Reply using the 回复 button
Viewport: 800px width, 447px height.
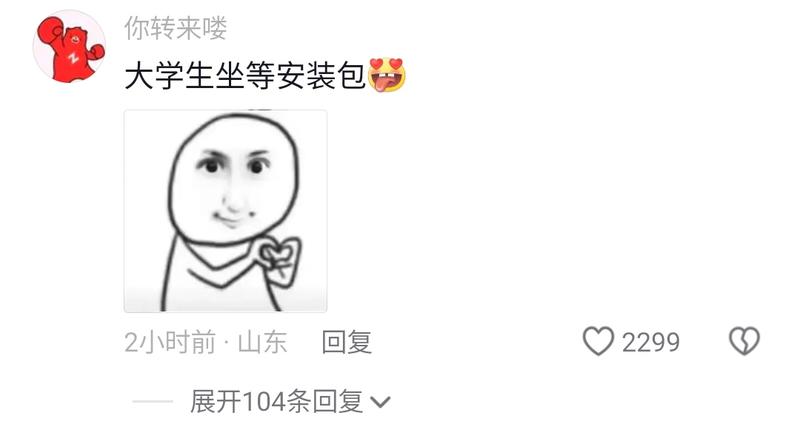(346, 342)
